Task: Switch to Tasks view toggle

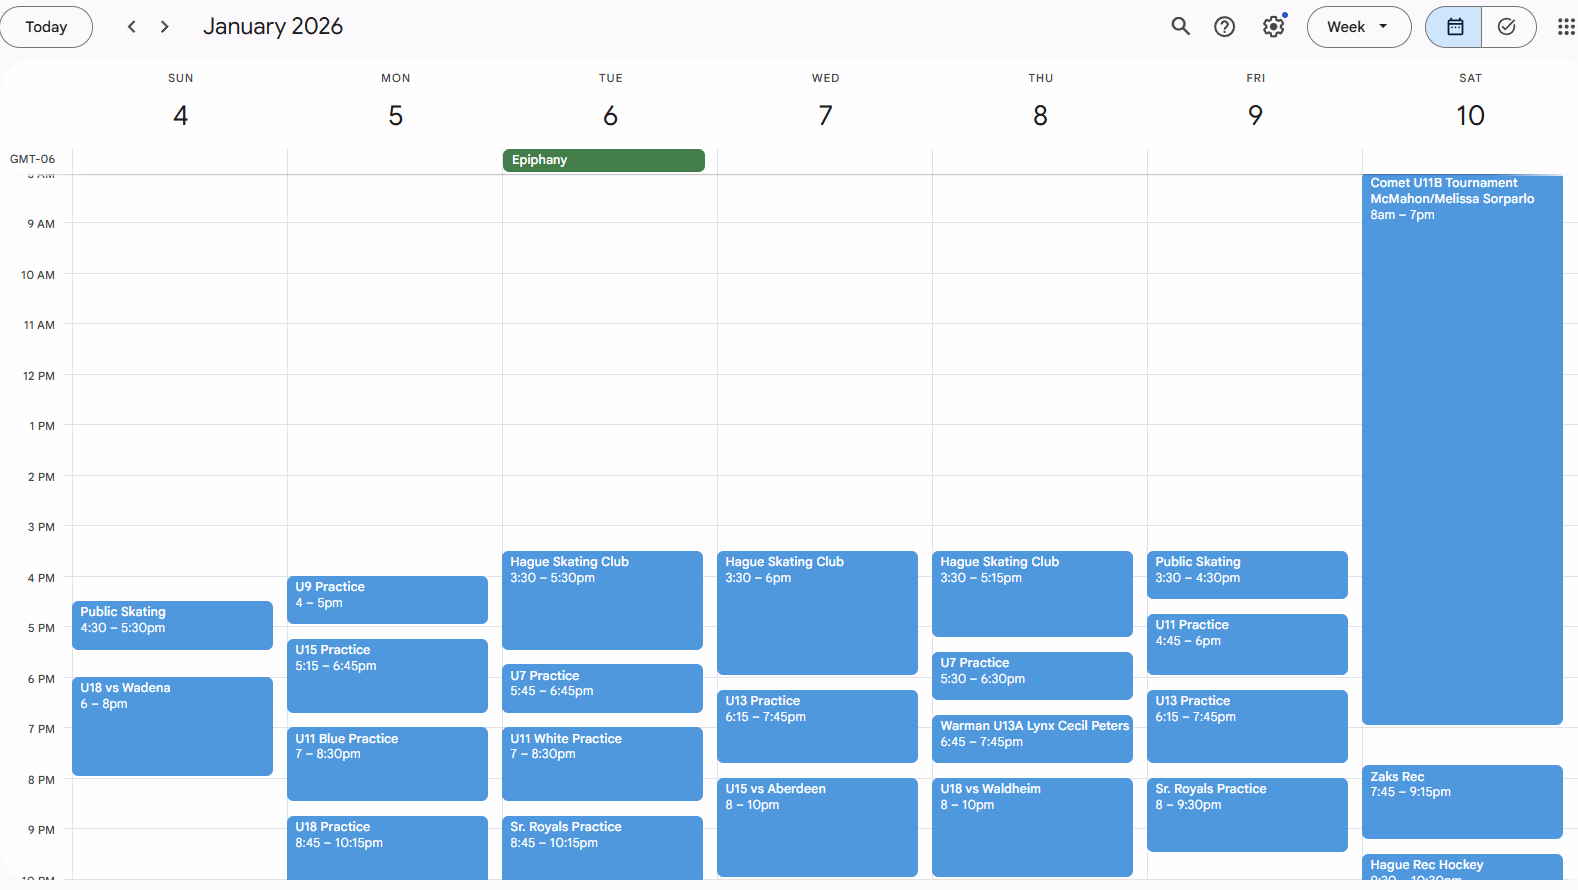Action: pyautogui.click(x=1507, y=27)
